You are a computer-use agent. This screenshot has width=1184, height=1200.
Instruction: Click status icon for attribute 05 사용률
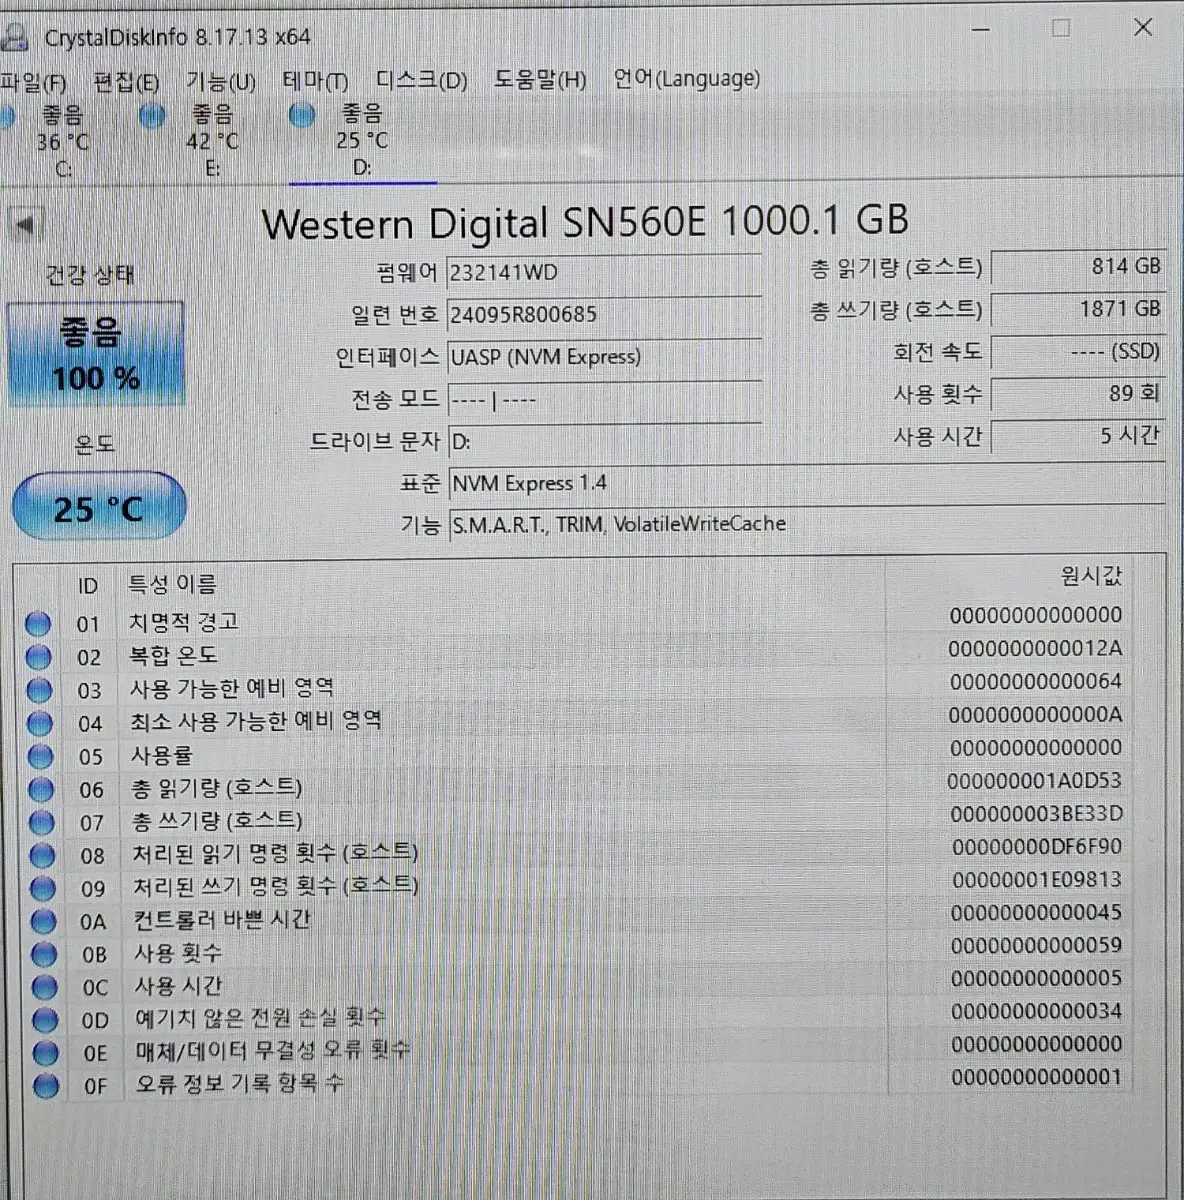40,756
